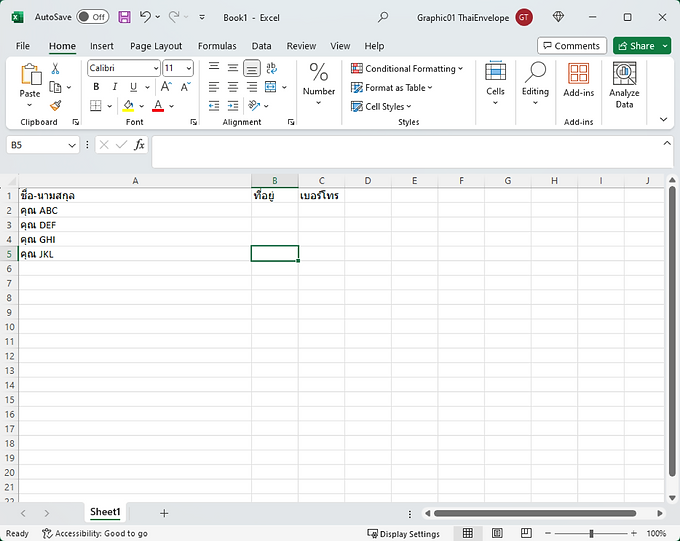Screen dimensions: 680x541
Task: Click the Save icon in title bar
Action: [x=124, y=17]
